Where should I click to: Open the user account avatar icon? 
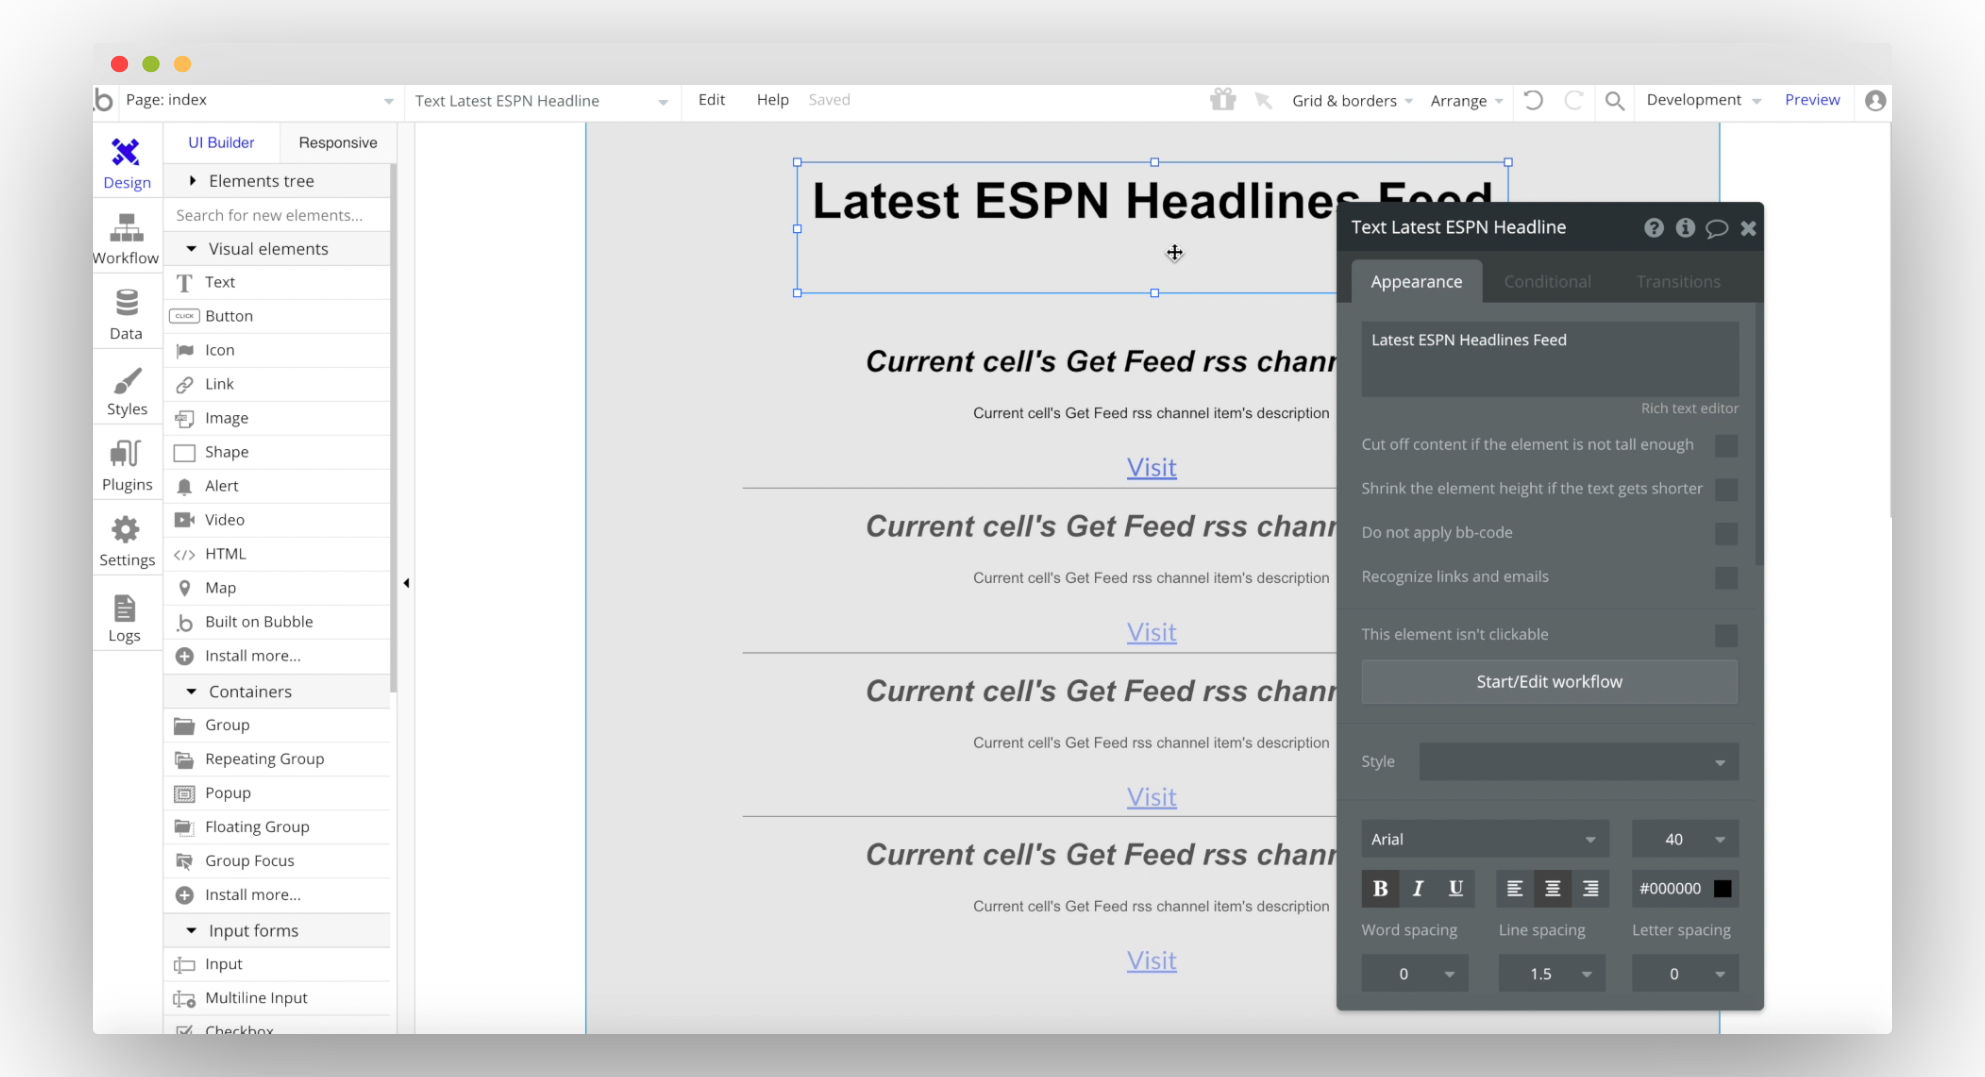pos(1875,100)
